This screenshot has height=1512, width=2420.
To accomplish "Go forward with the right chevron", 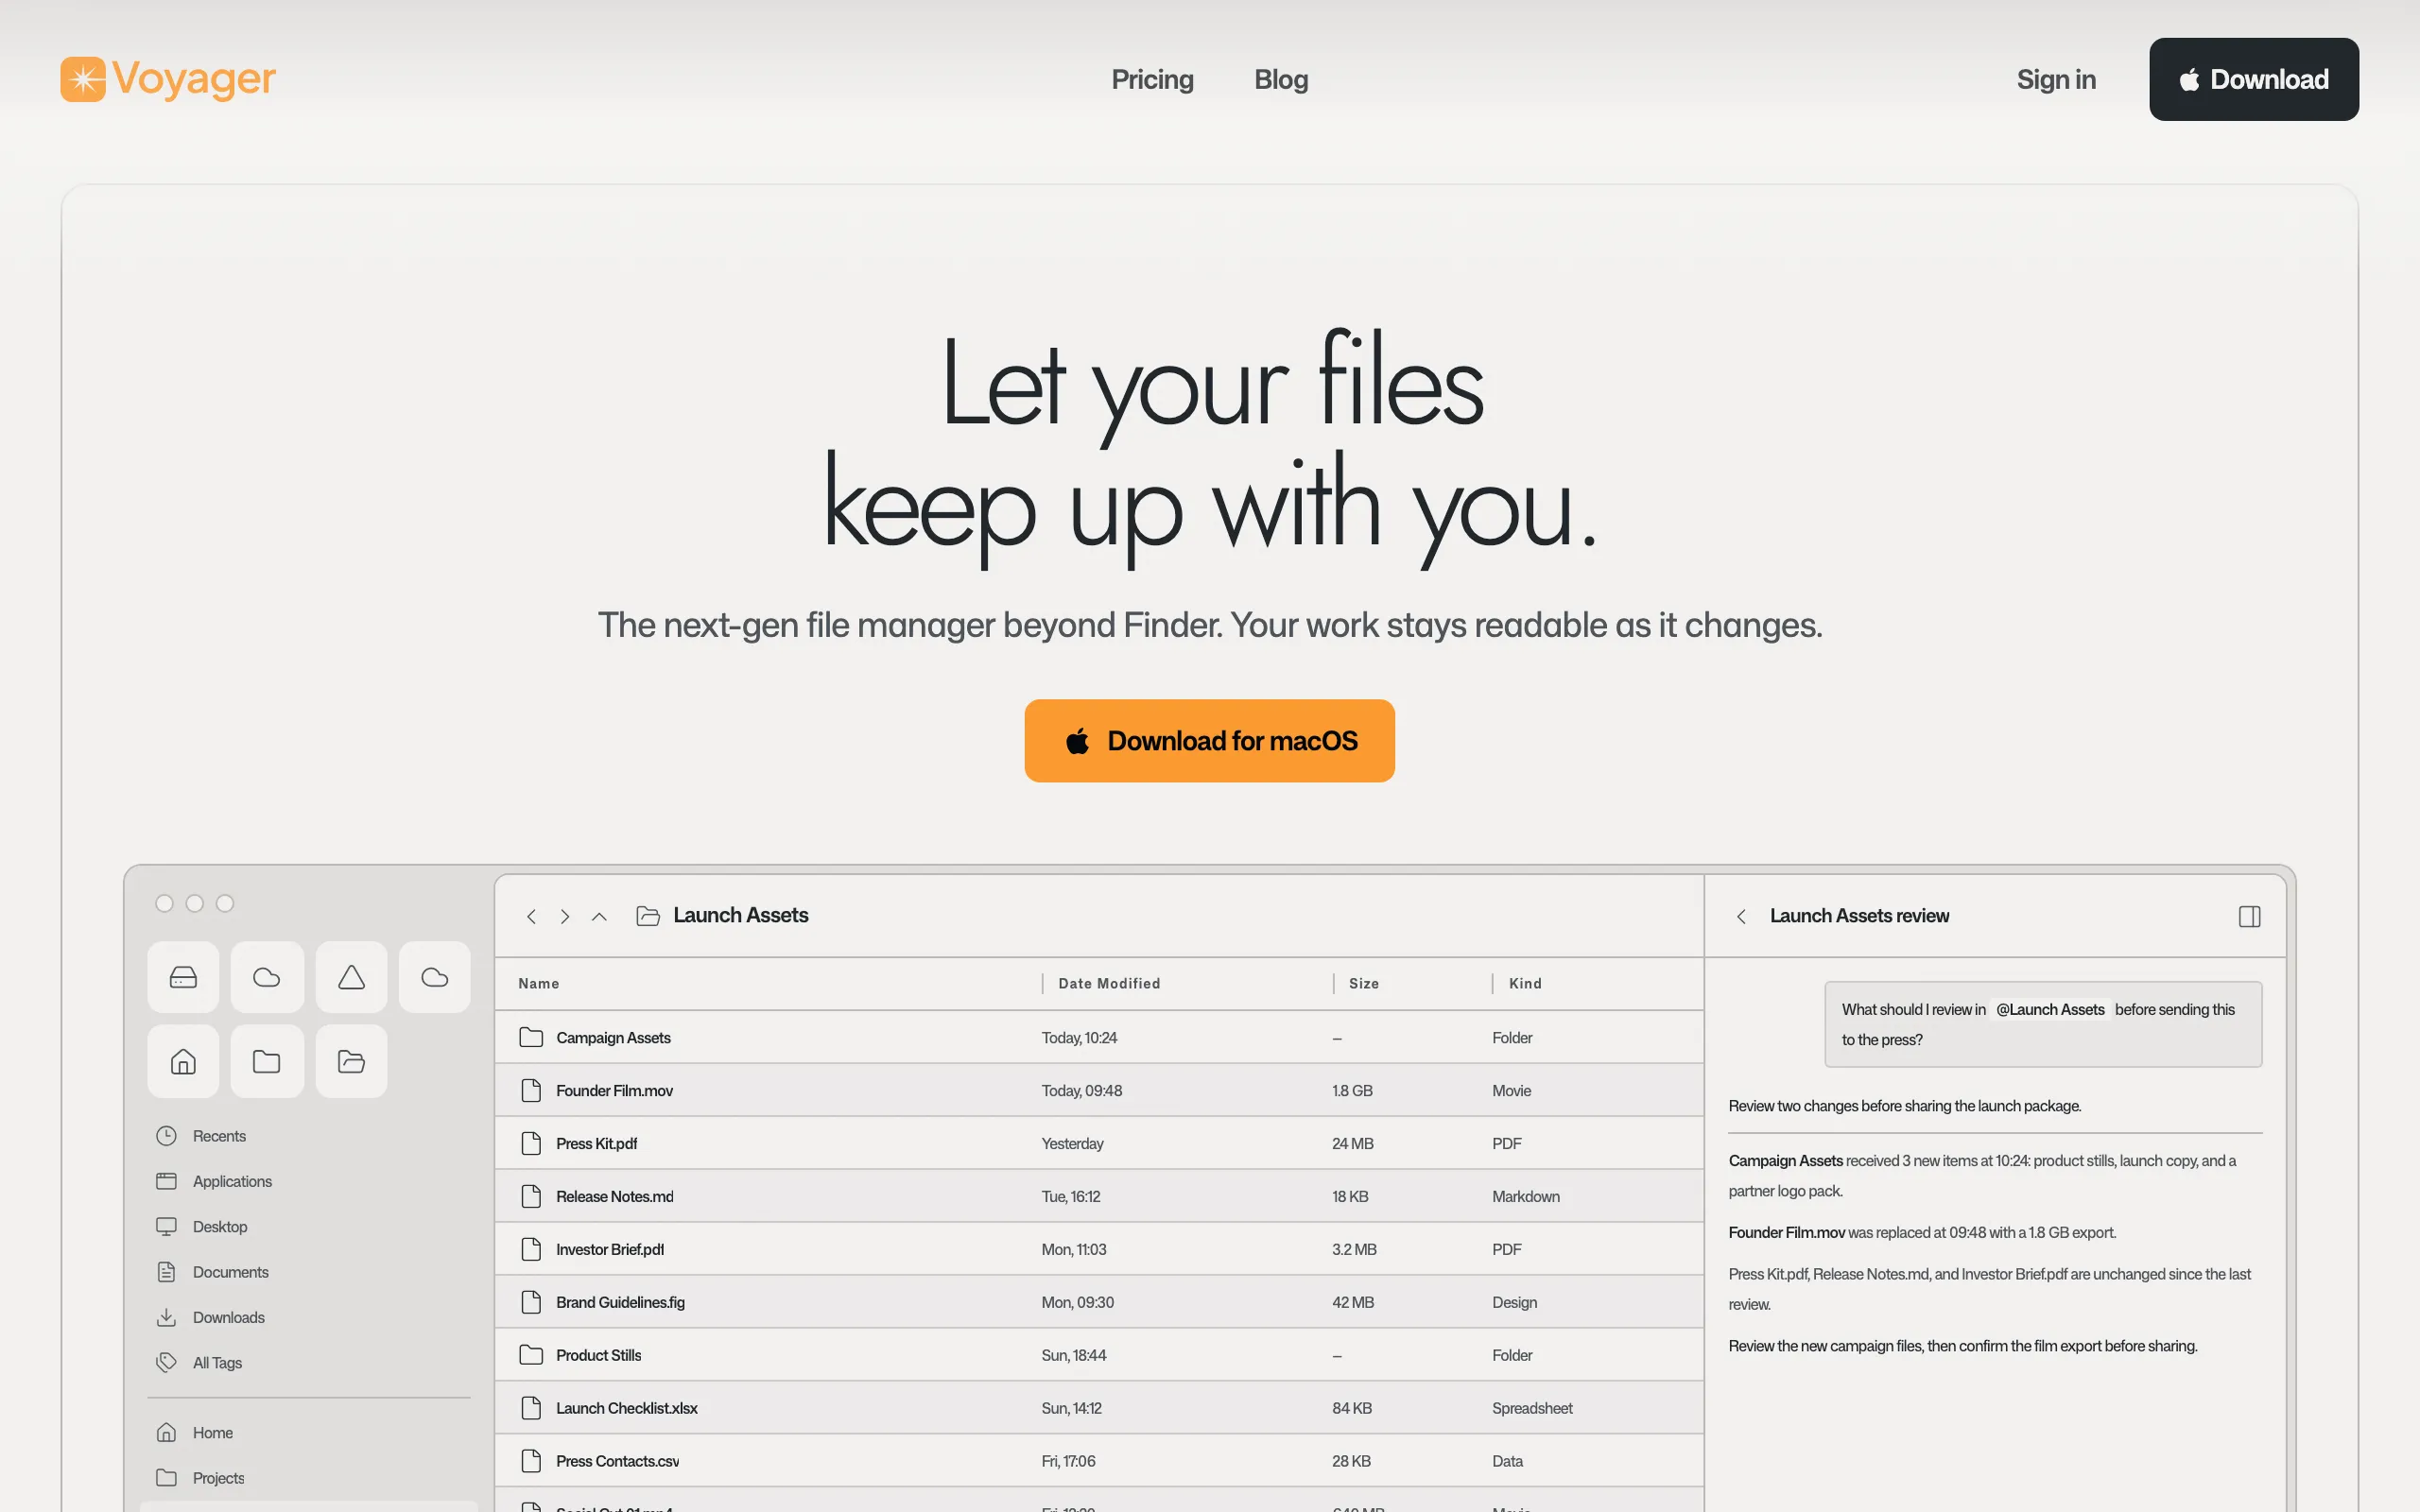I will (x=565, y=916).
